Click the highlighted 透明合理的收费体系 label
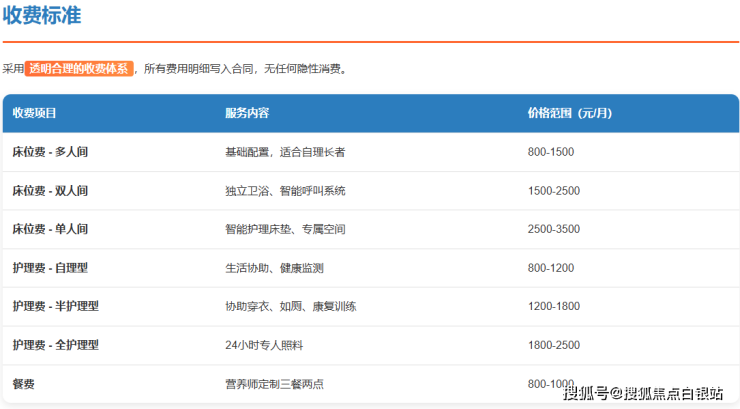740x409 pixels. click(x=79, y=69)
